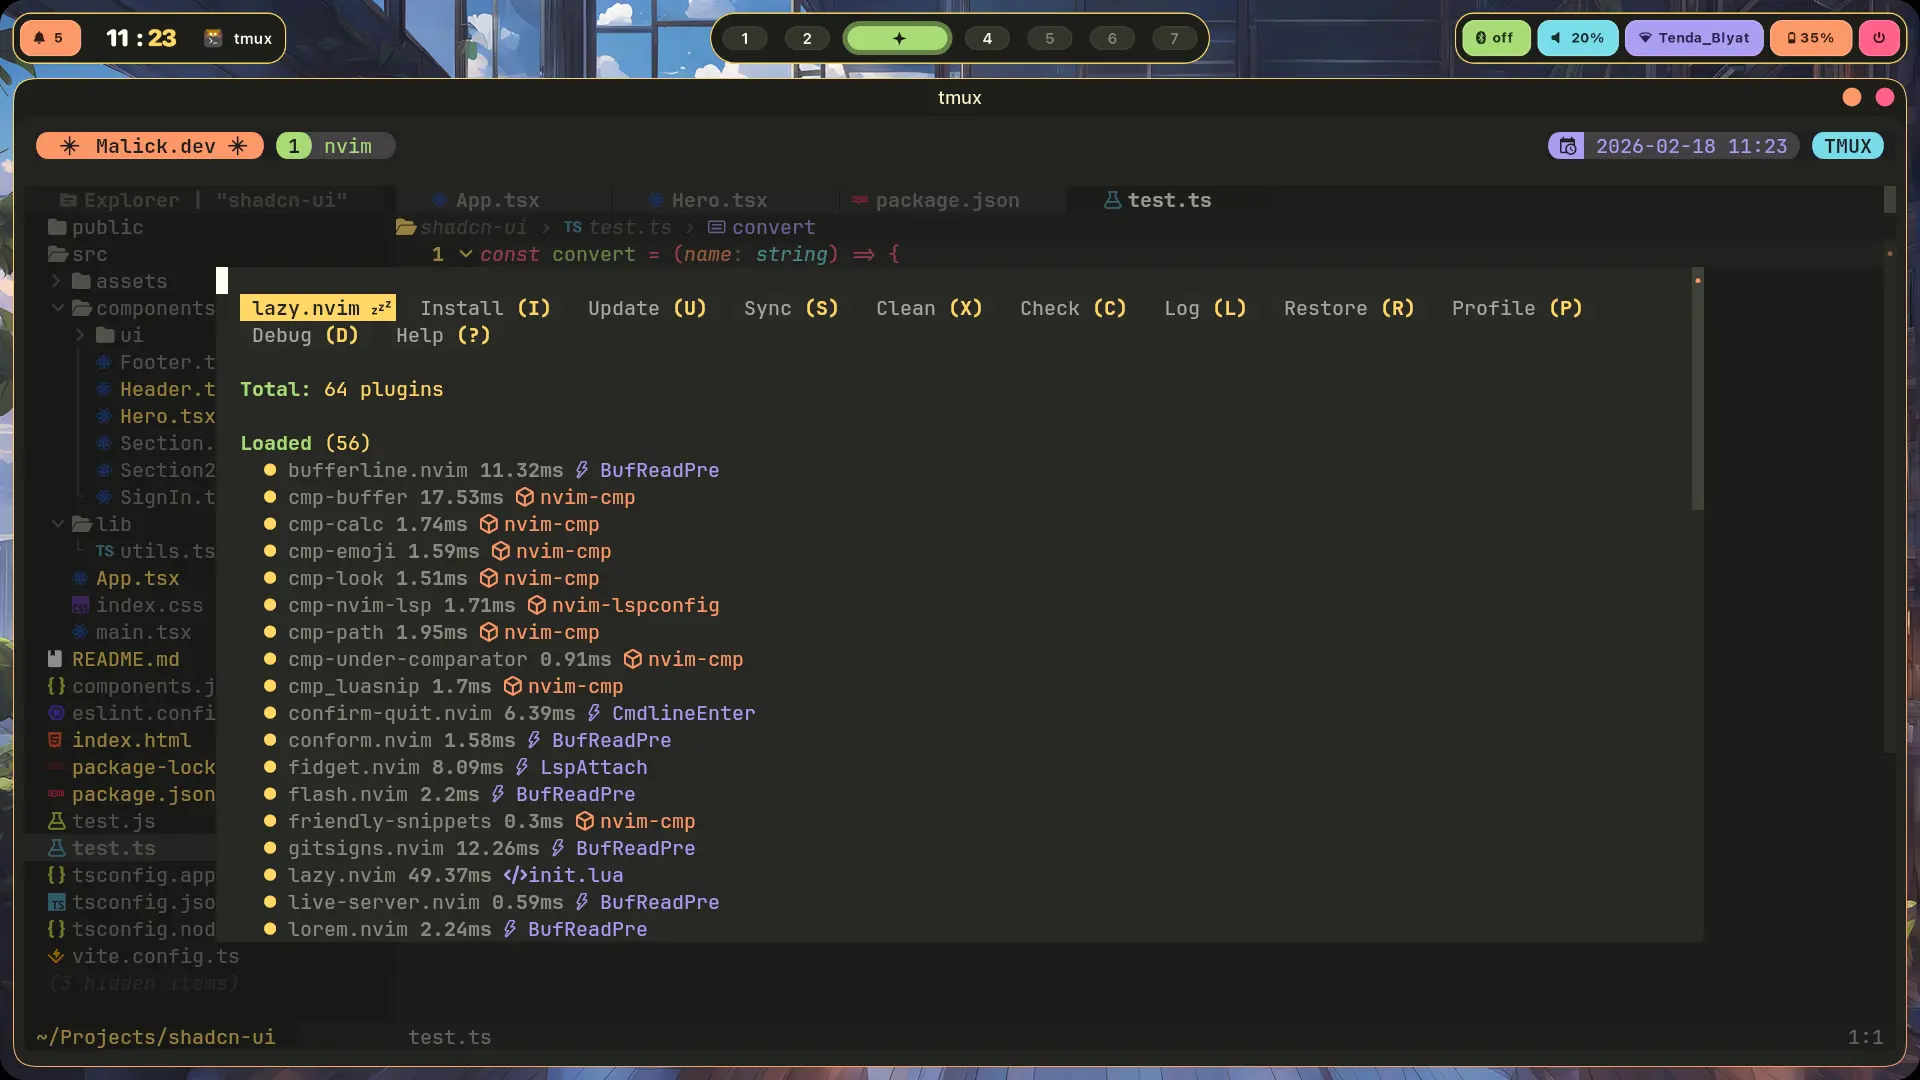Click the battery 35% indicator
The width and height of the screenshot is (1920, 1080).
pyautogui.click(x=1811, y=38)
